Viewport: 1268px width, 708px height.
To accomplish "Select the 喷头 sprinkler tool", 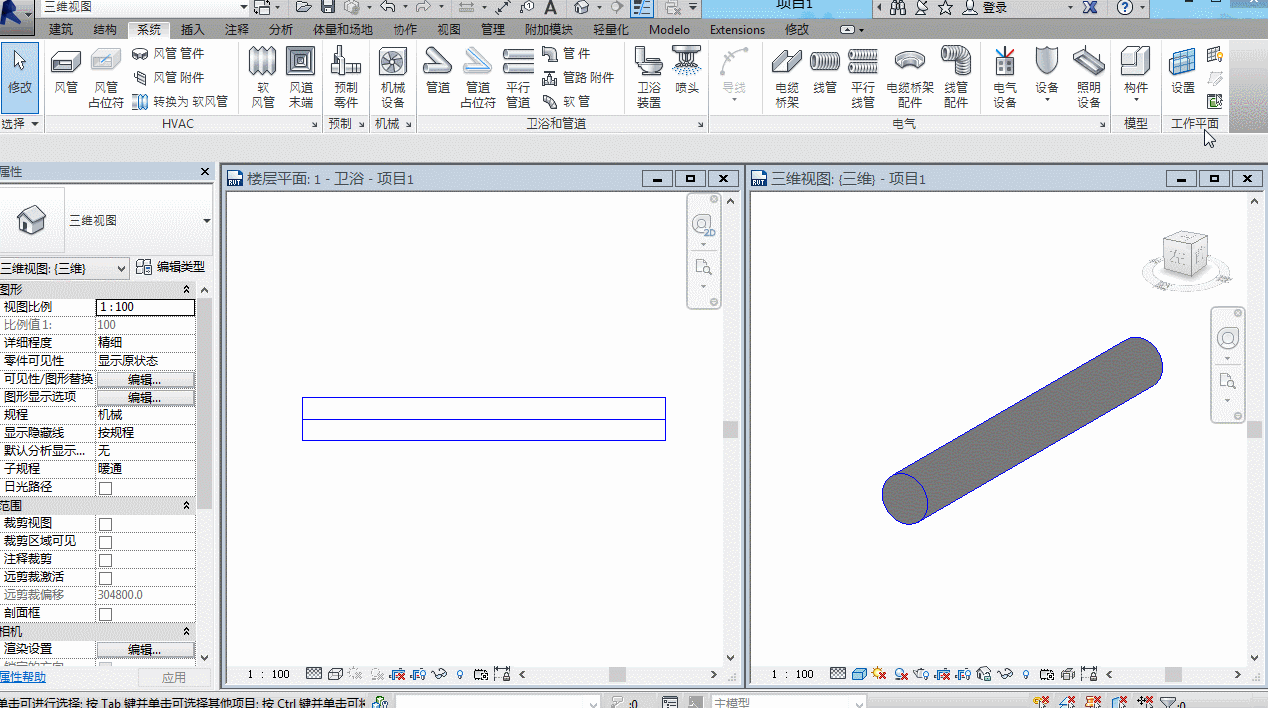I will pyautogui.click(x=687, y=72).
